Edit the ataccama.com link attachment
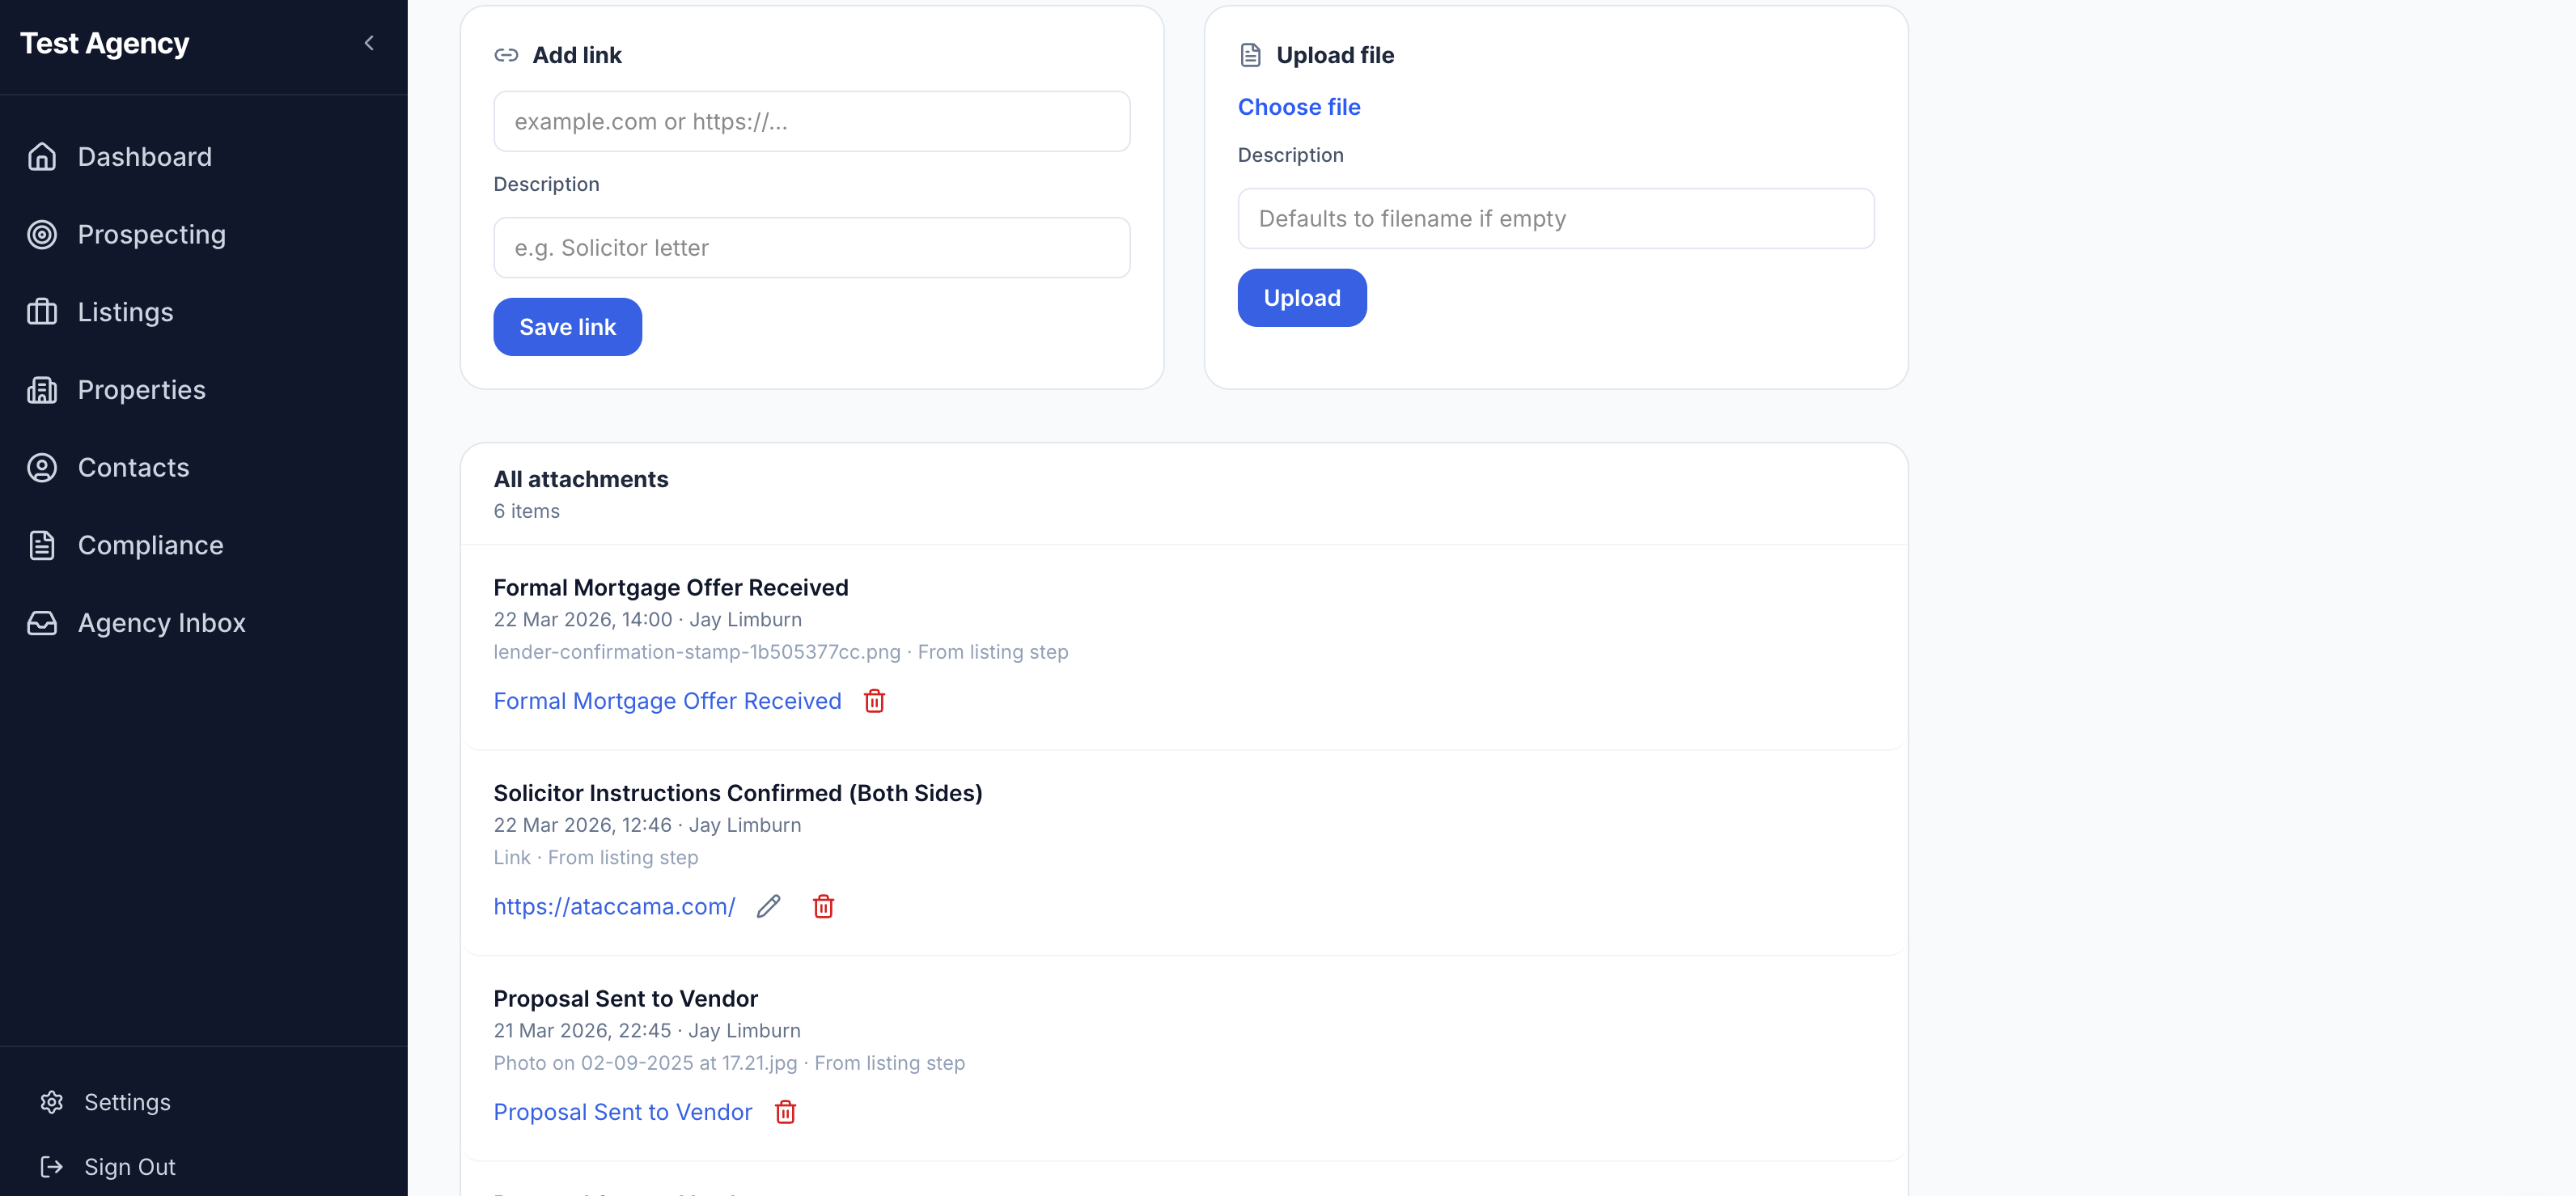 coord(768,906)
